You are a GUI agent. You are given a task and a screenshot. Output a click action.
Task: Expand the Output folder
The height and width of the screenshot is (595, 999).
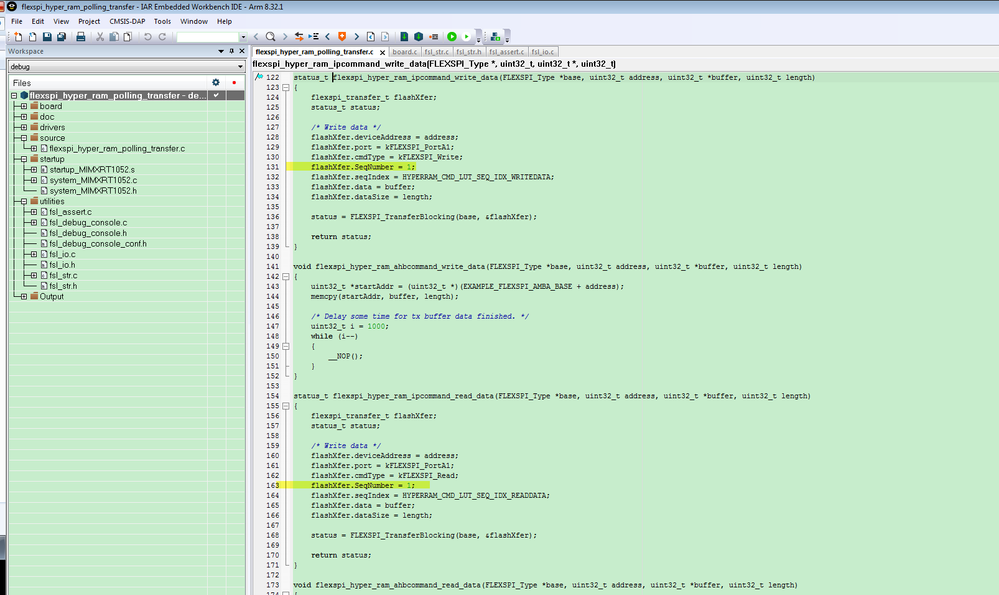[24, 296]
